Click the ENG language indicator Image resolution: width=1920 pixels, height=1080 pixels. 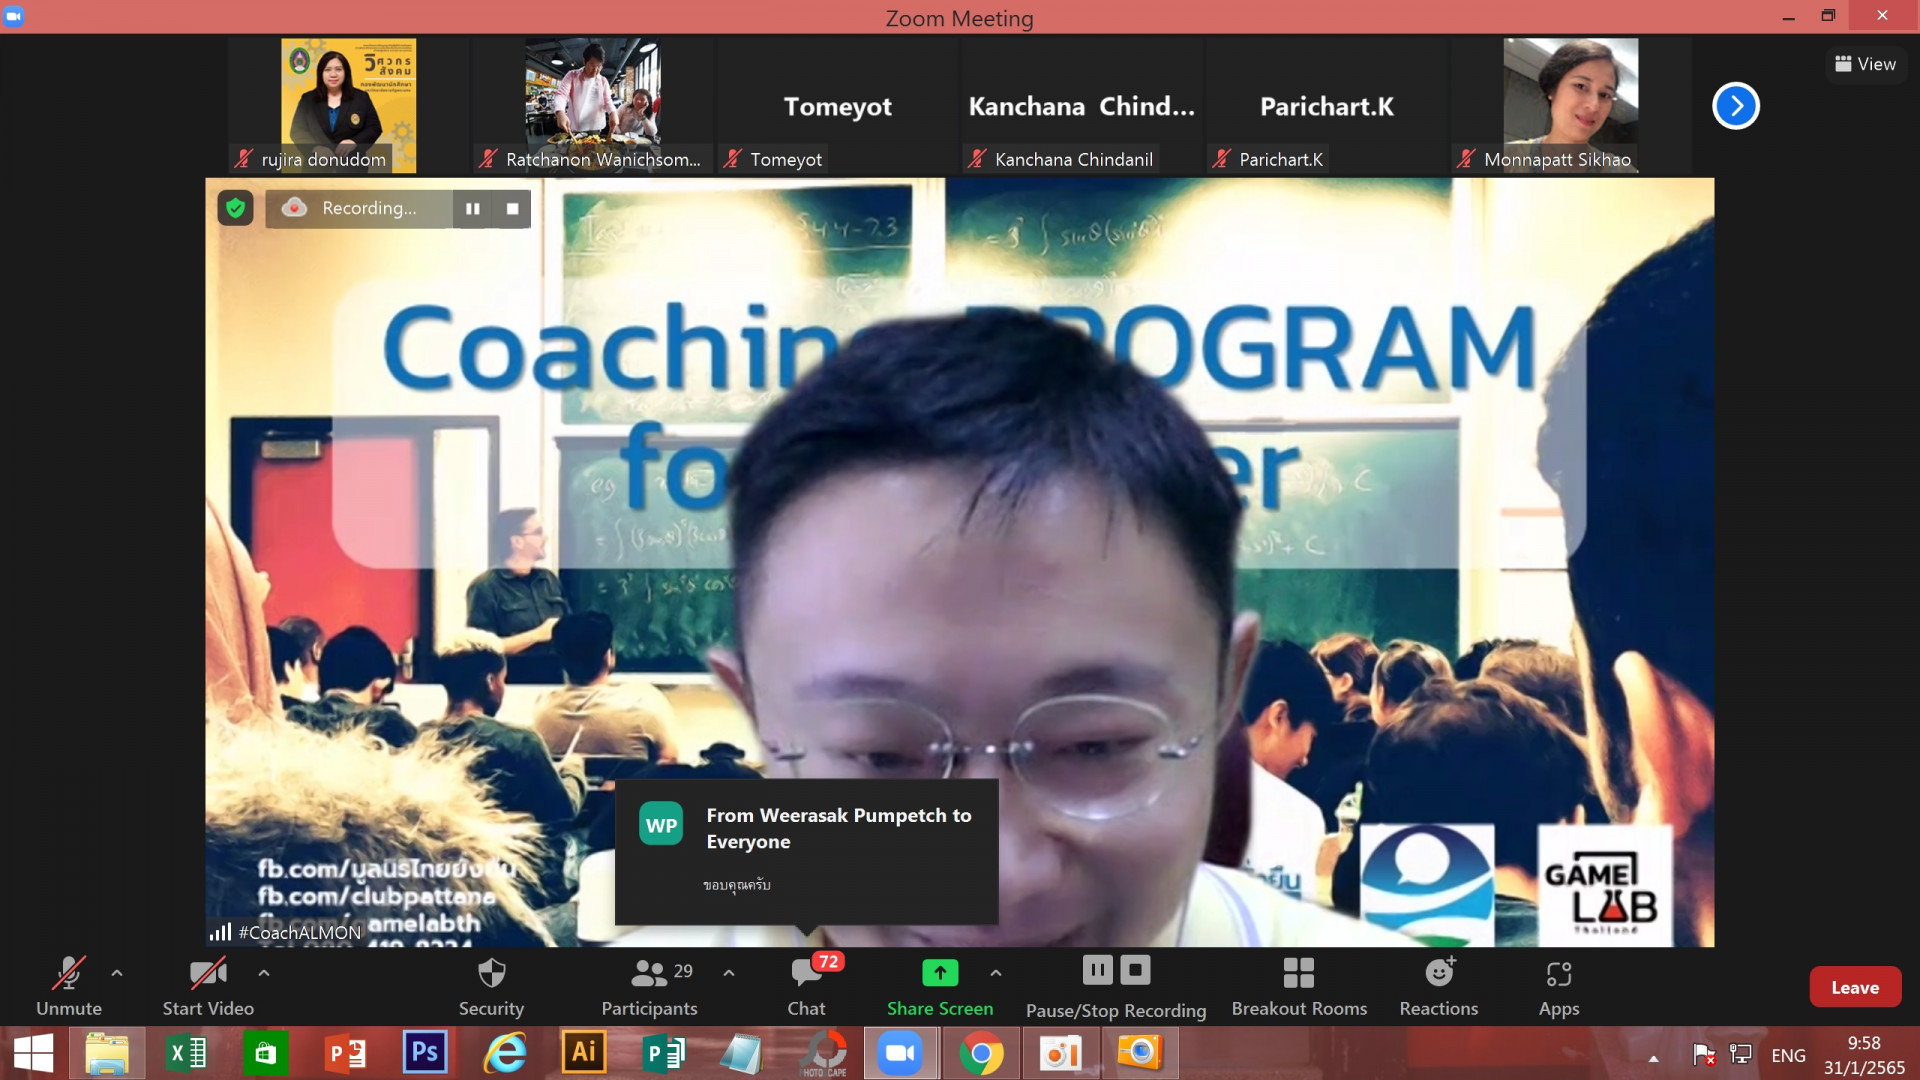[x=1788, y=1055]
